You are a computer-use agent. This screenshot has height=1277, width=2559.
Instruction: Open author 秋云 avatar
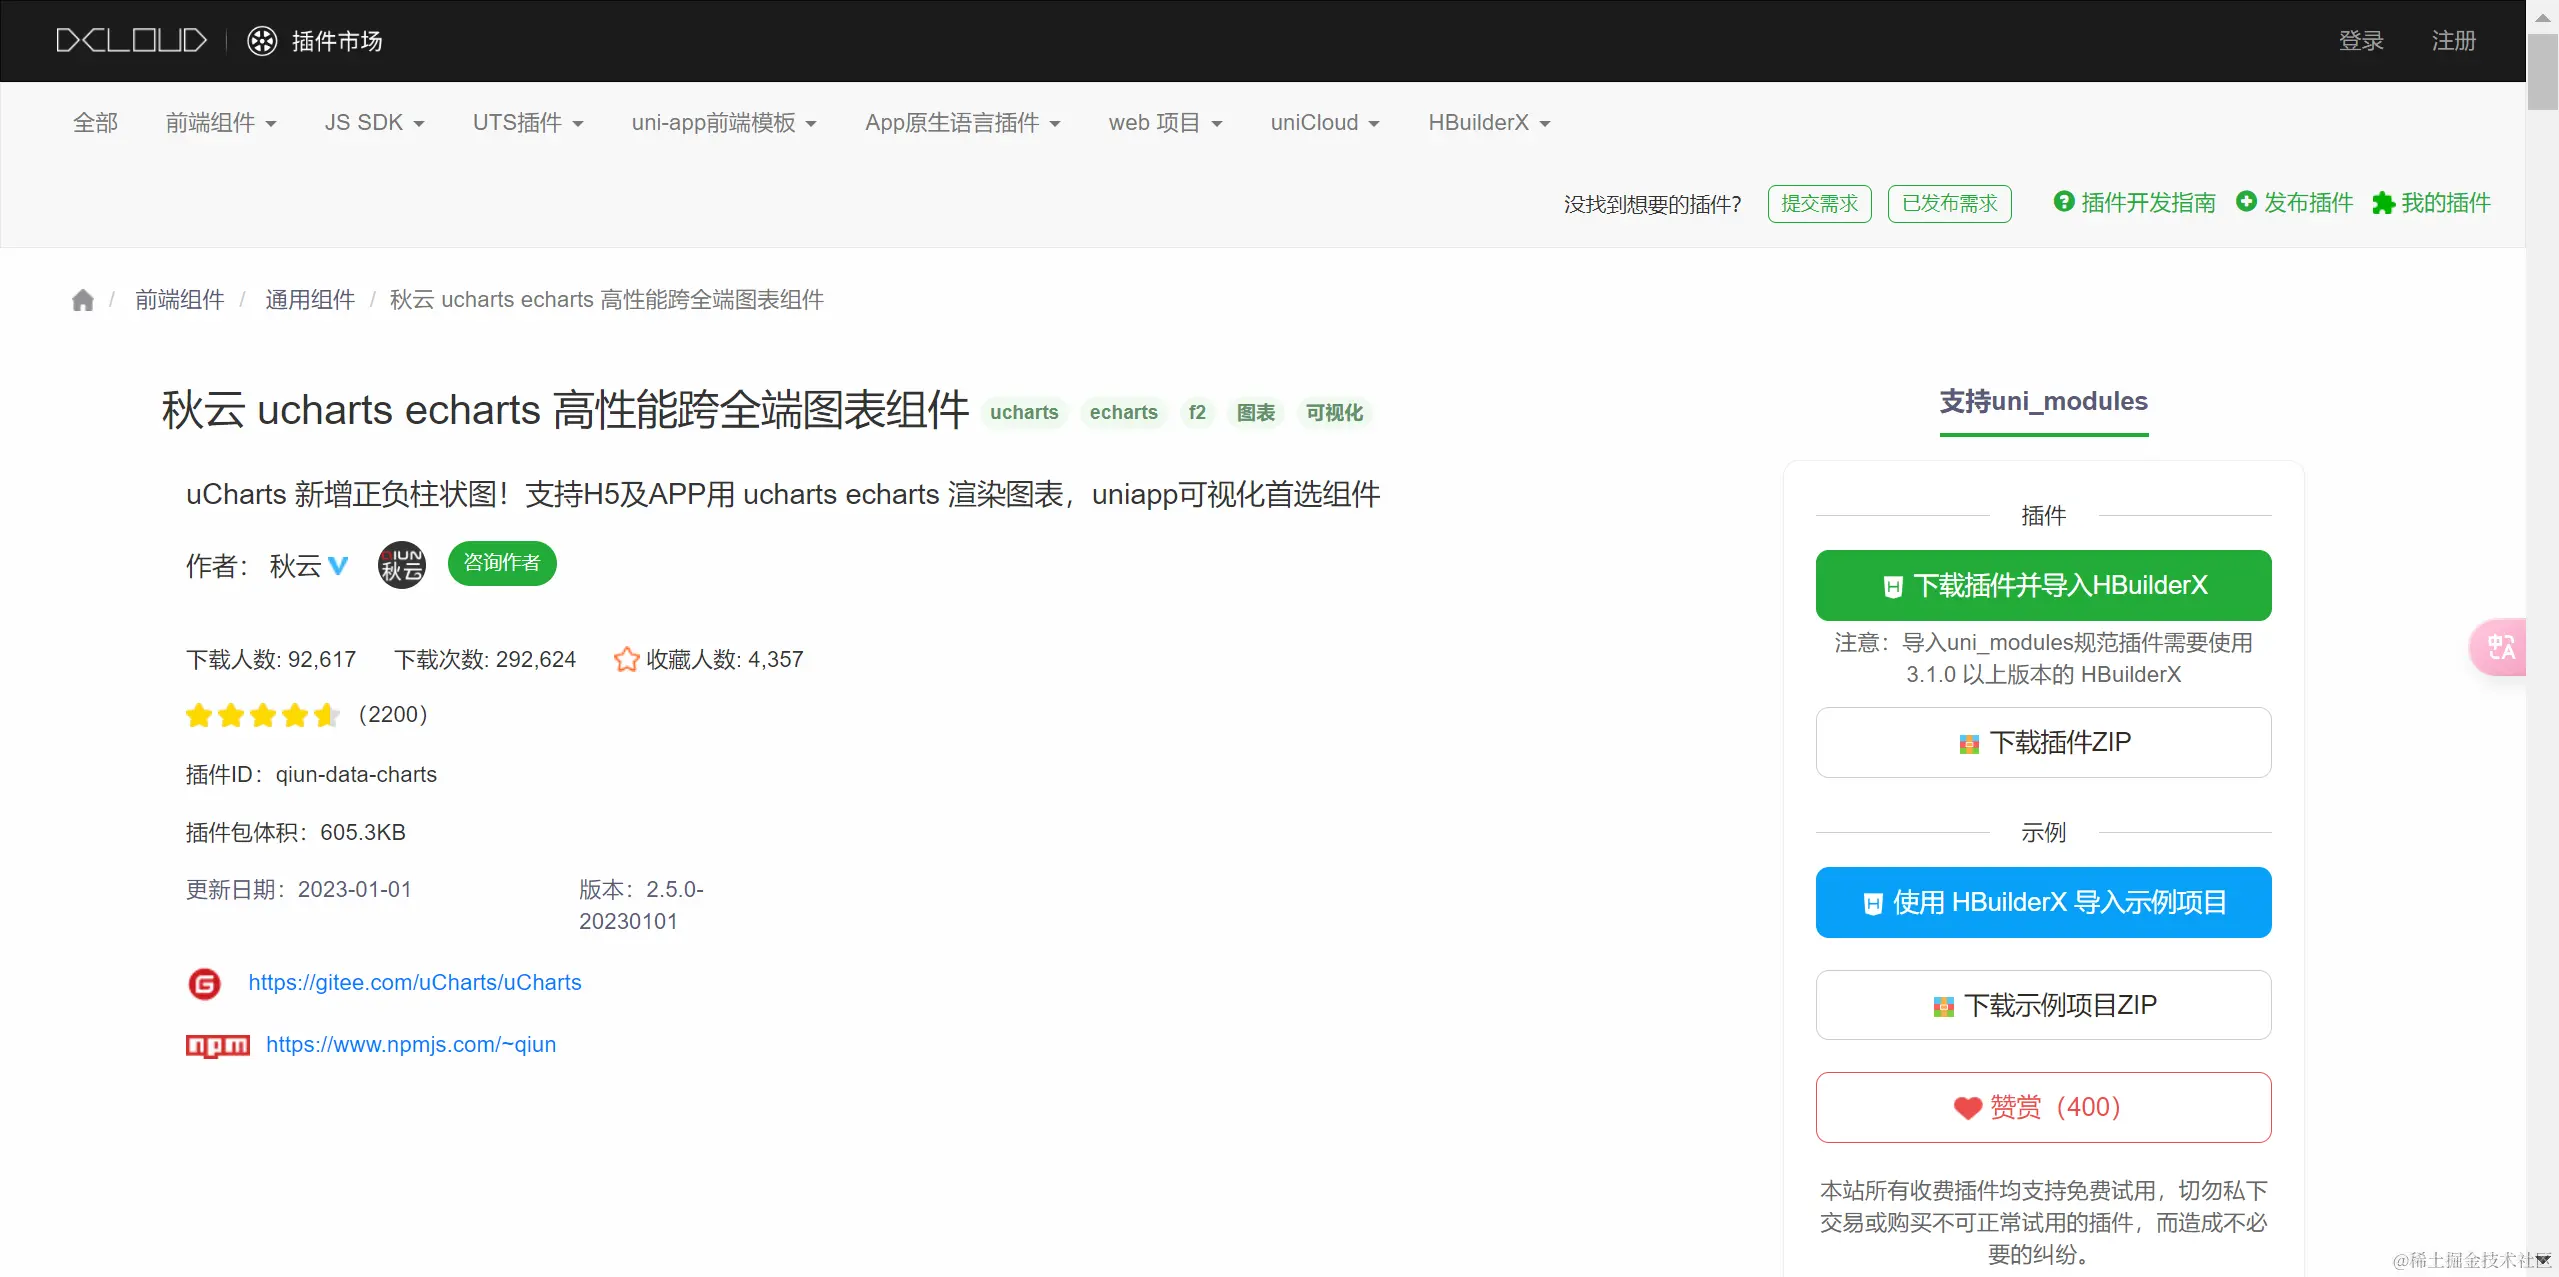[402, 565]
